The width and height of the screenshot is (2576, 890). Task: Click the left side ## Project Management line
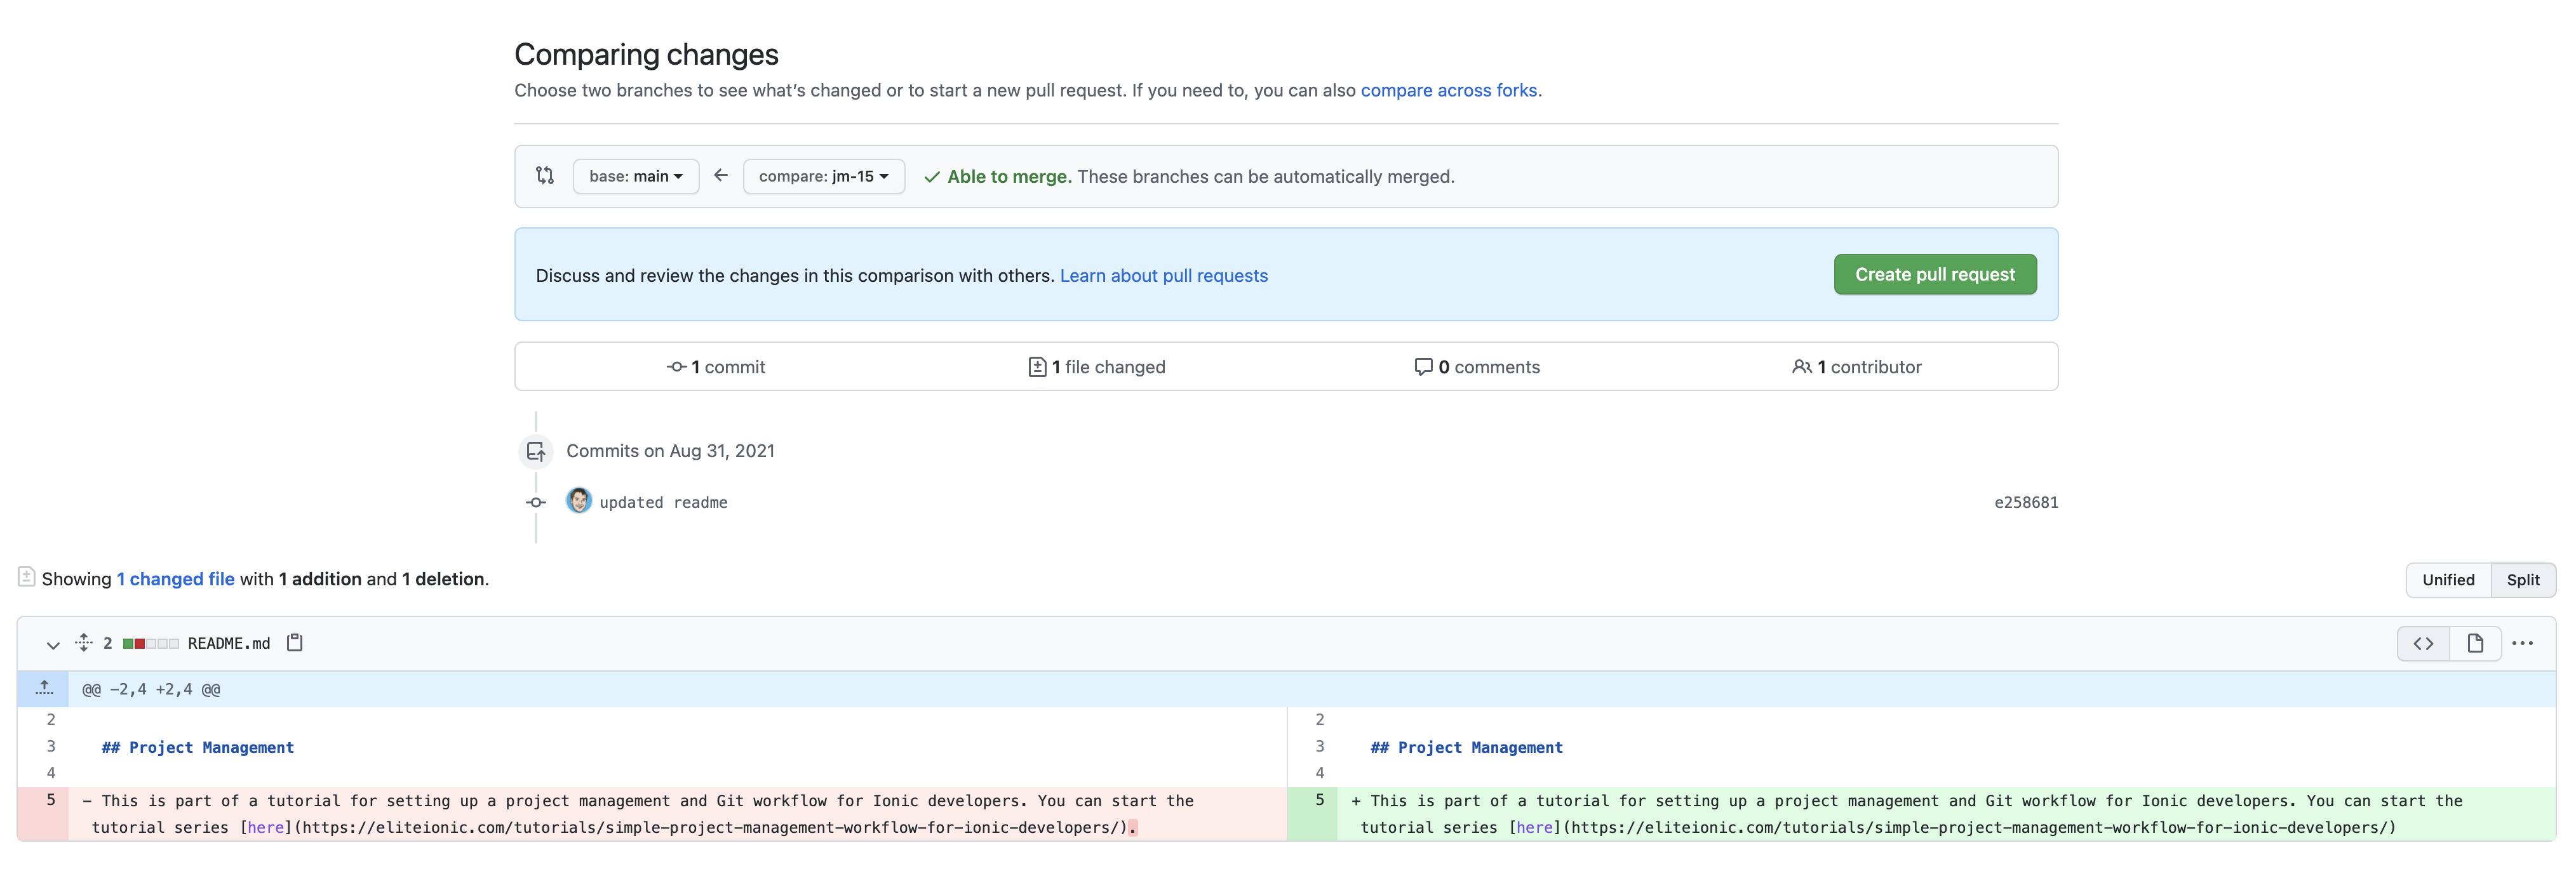click(198, 748)
